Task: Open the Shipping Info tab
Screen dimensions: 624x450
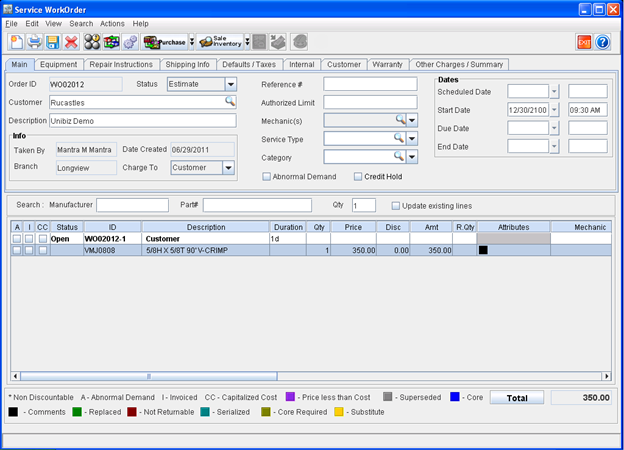Action: [x=187, y=64]
